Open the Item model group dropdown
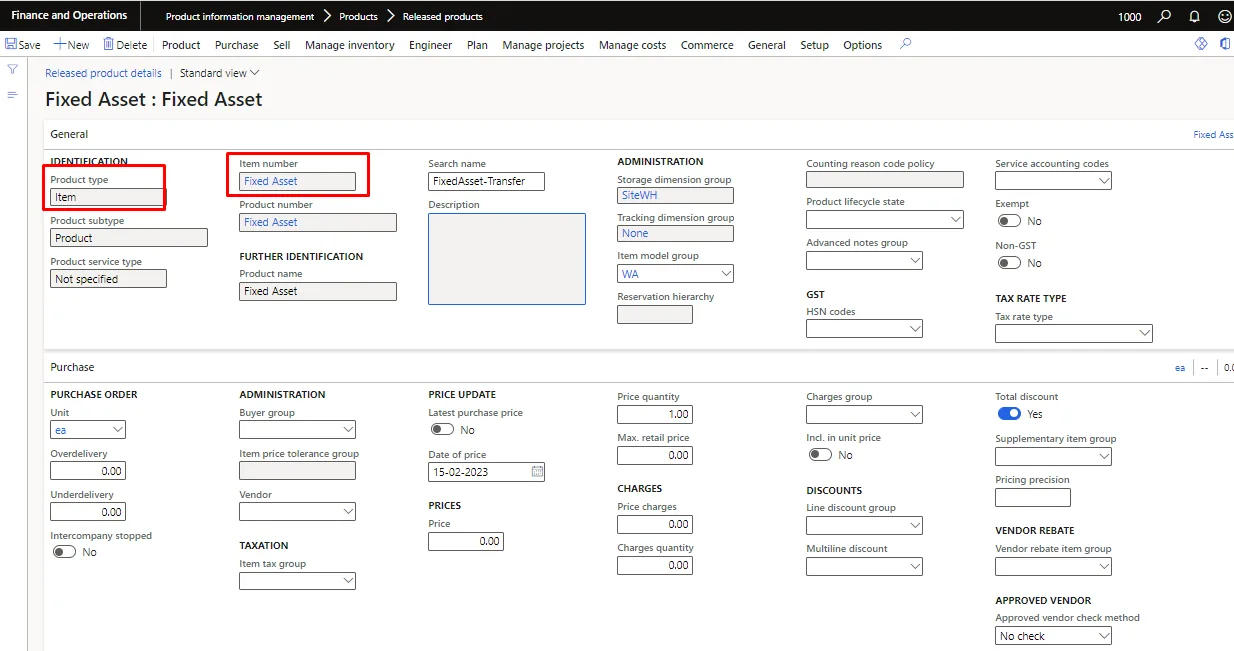Screen dimensions: 1234x651 click(x=726, y=274)
